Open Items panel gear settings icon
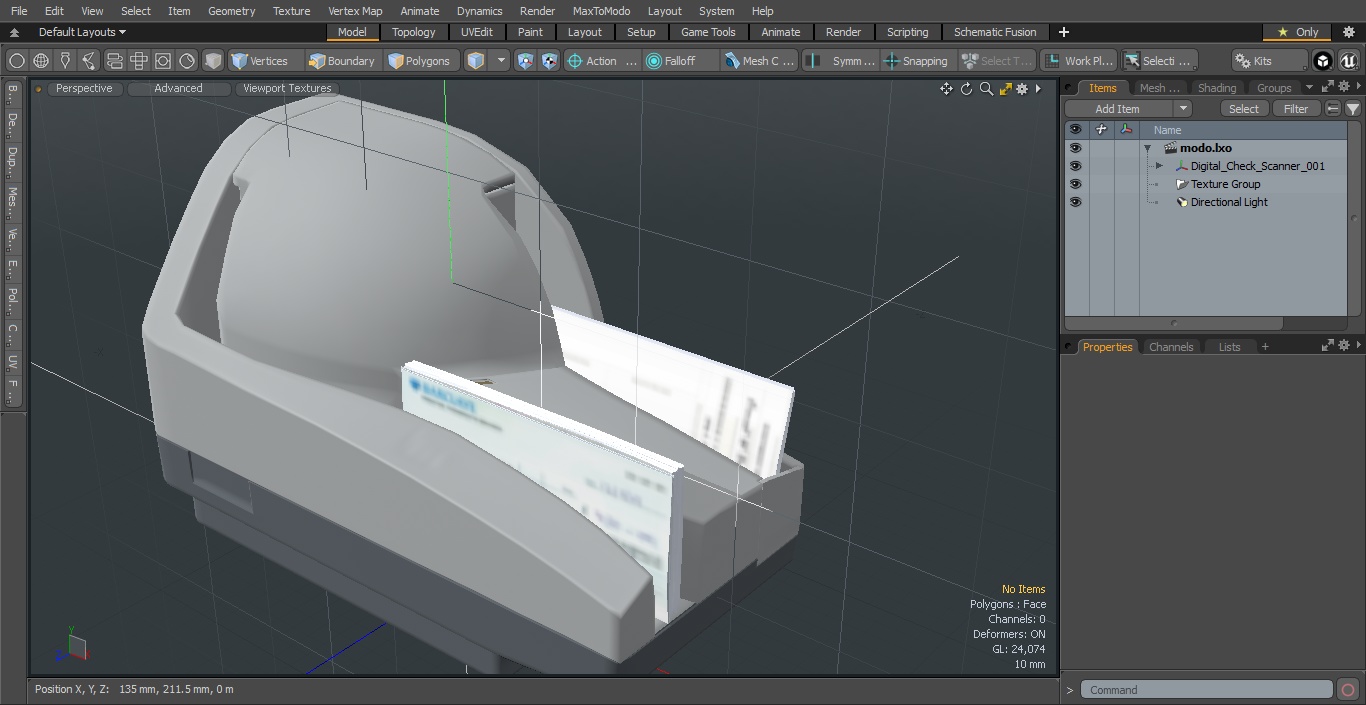The width and height of the screenshot is (1366, 705). tap(1344, 87)
